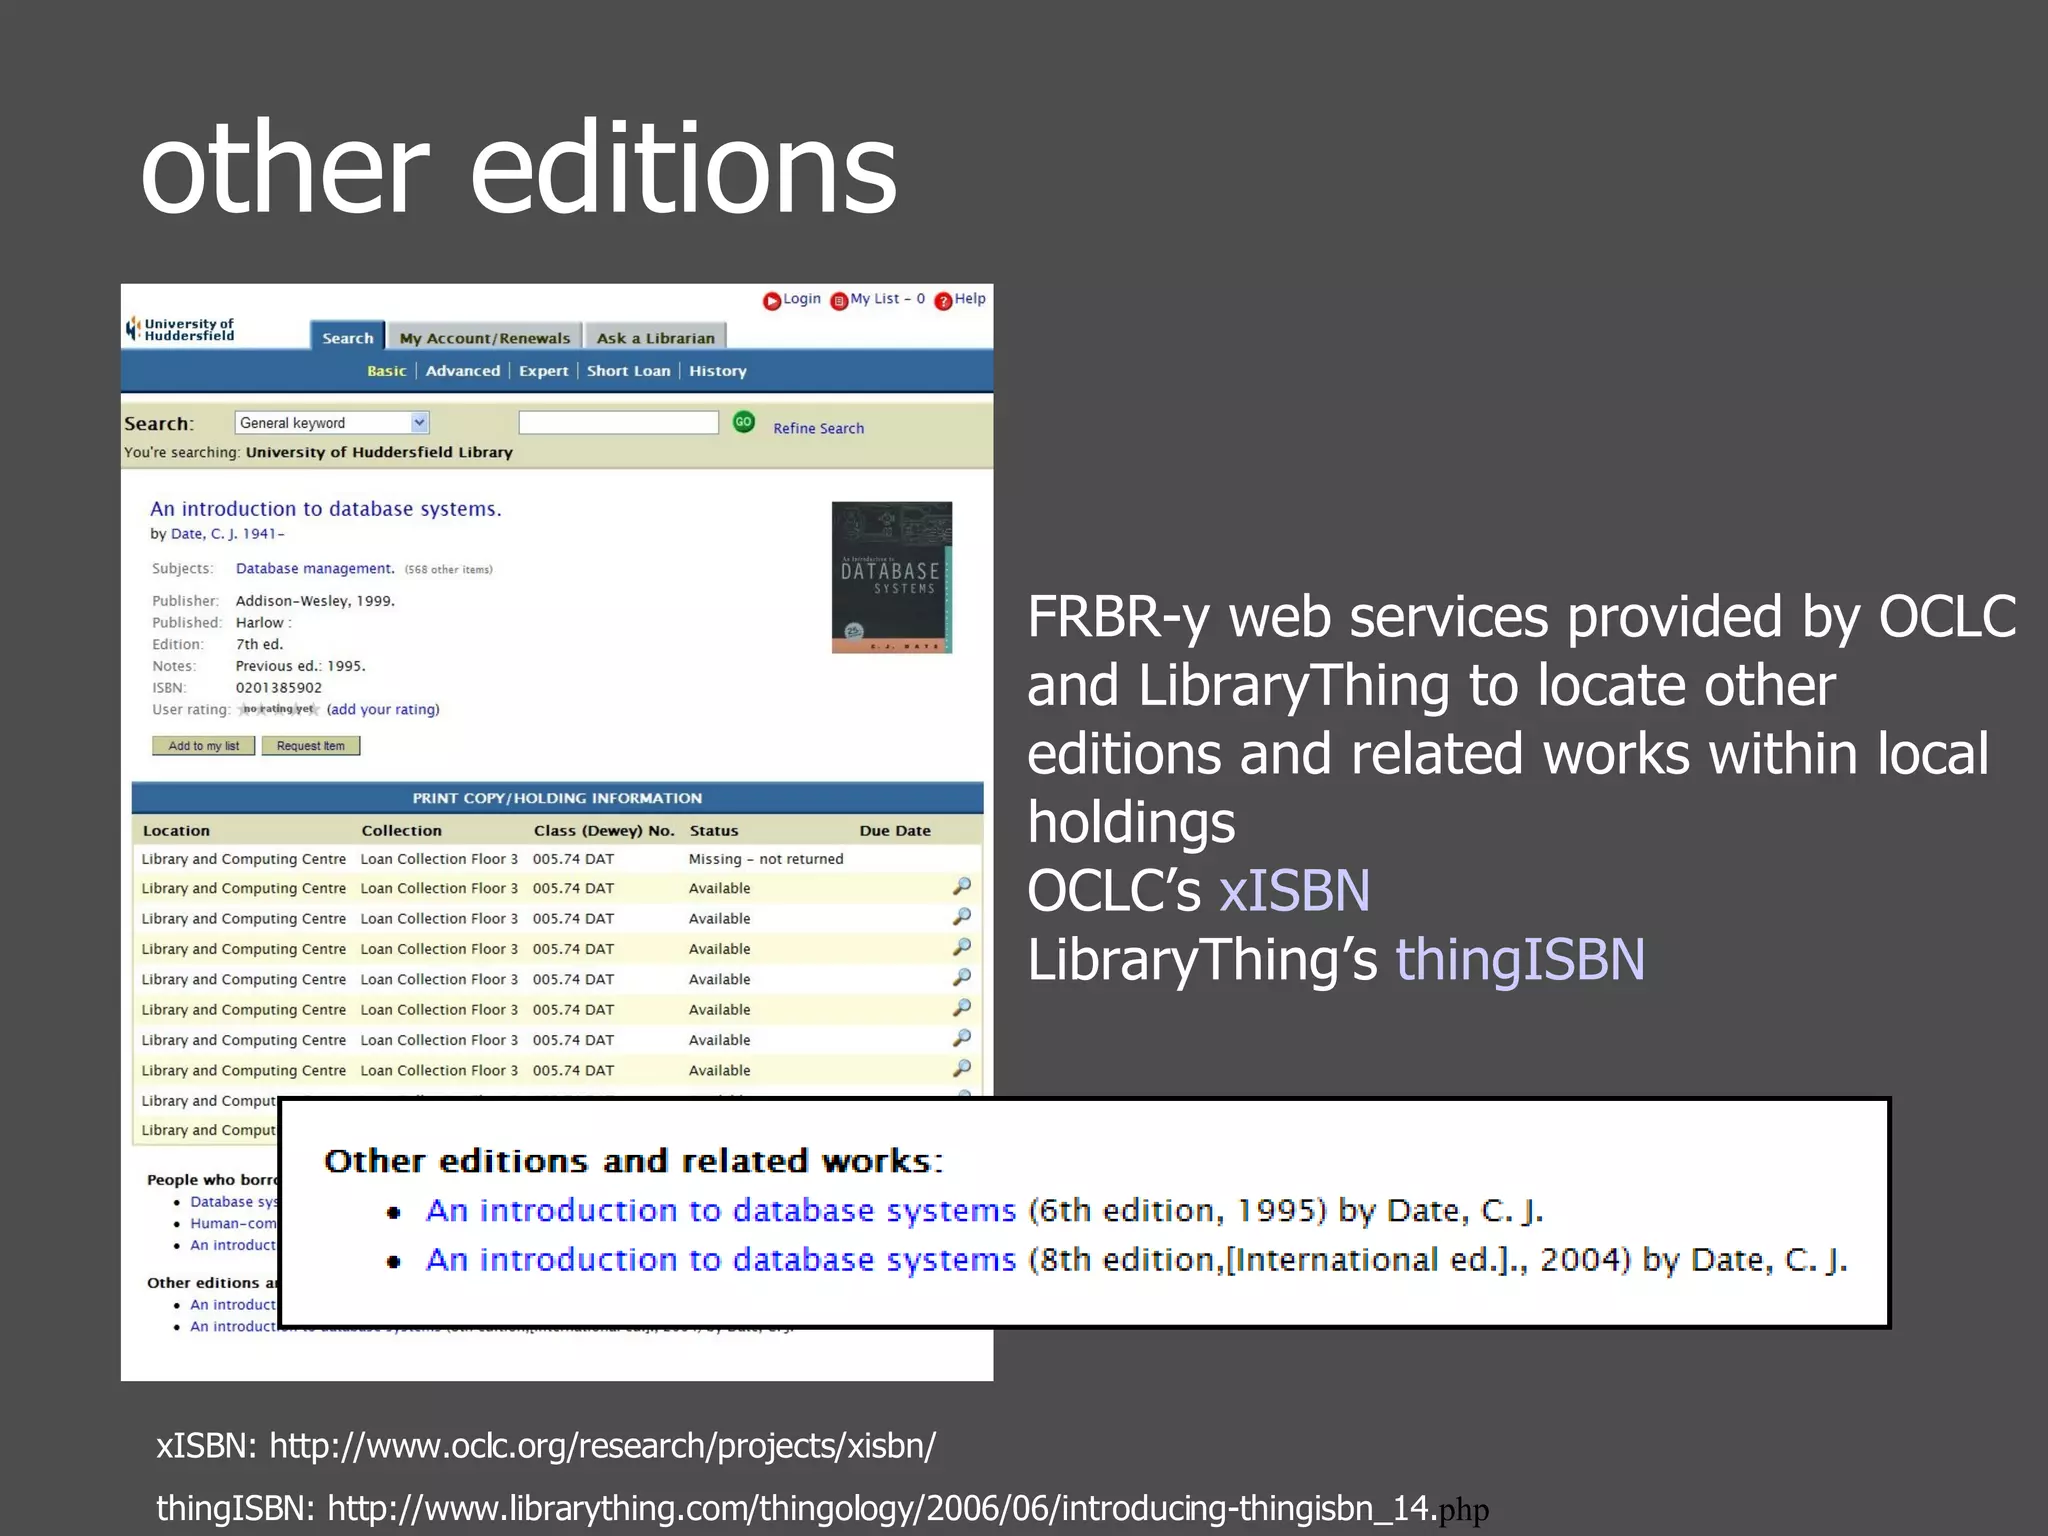The image size is (2048, 1536).
Task: Click the ISBN value 0201385902
Action: click(279, 687)
